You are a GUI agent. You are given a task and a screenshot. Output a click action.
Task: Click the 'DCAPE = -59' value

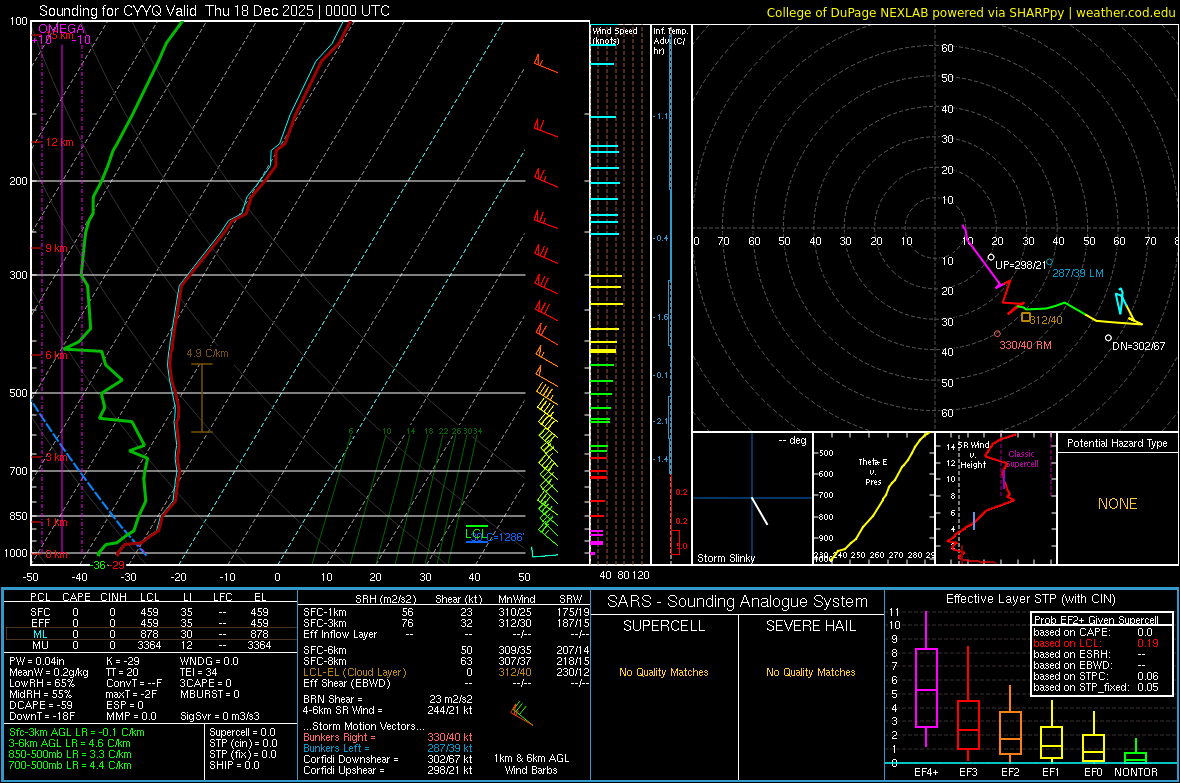tap(39, 705)
